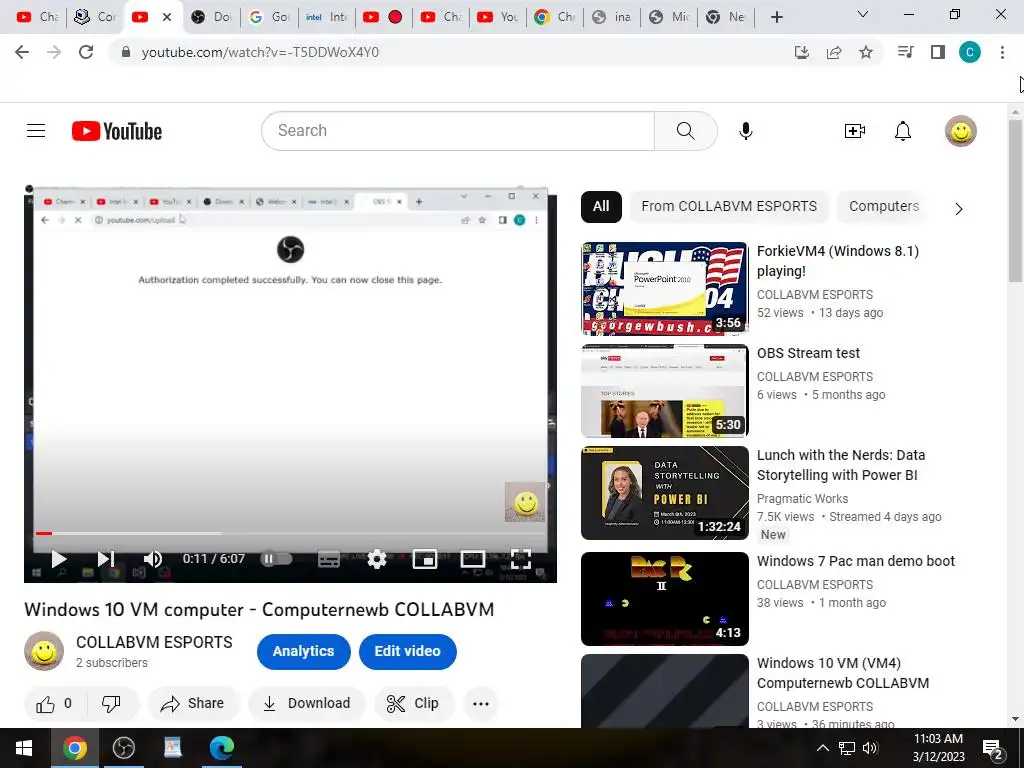Open the tab search dropdown chevron
This screenshot has width=1024, height=768.
click(x=863, y=14)
